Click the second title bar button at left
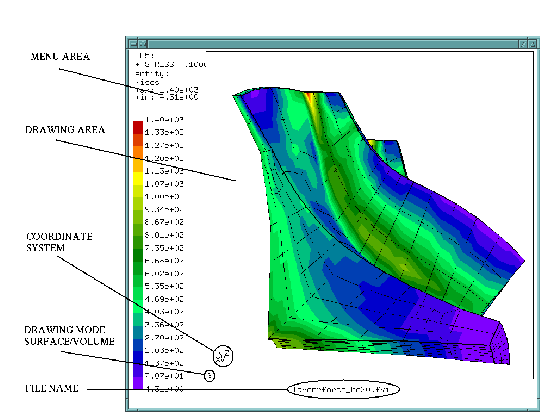This screenshot has height=417, width=543. tap(143, 44)
